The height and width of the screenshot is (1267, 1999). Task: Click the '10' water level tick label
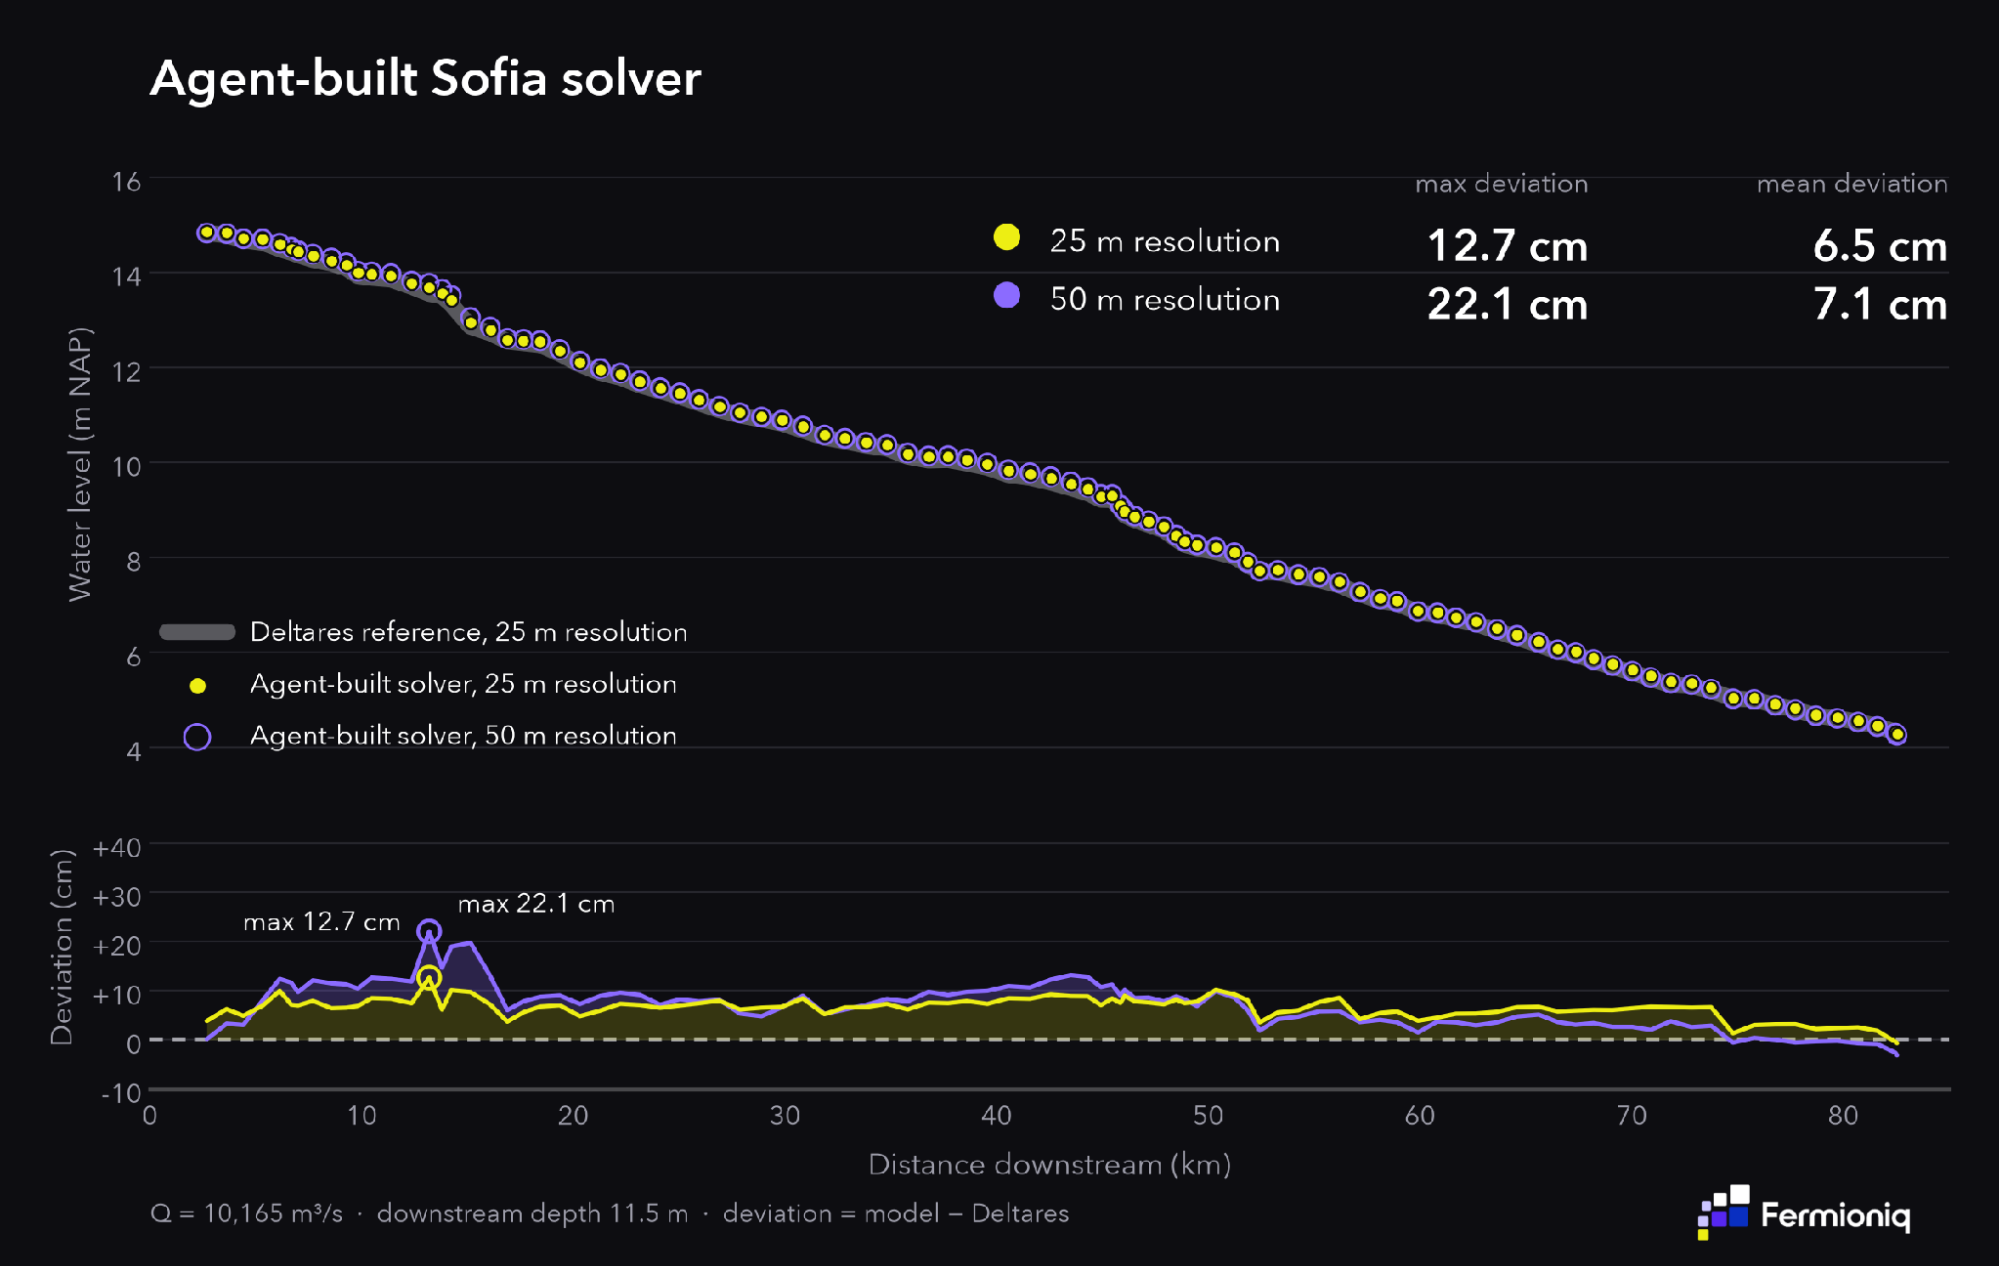pos(126,466)
